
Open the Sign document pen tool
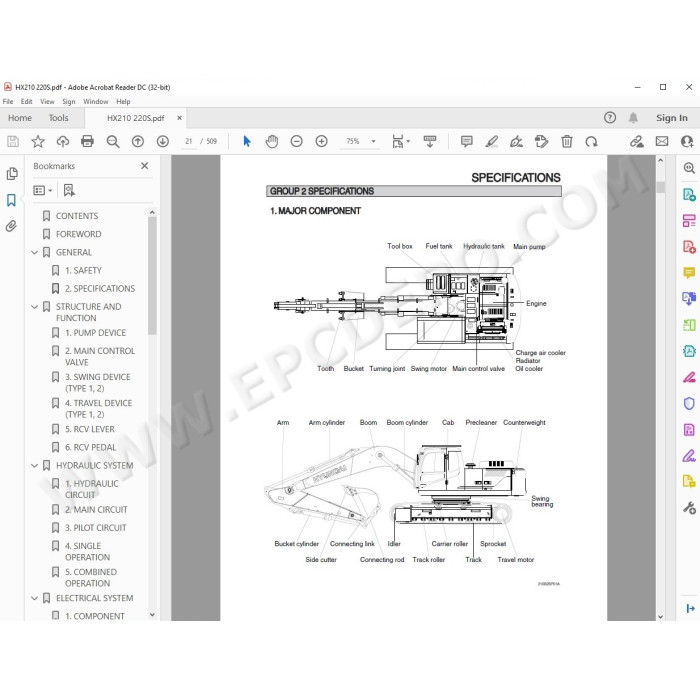(517, 142)
